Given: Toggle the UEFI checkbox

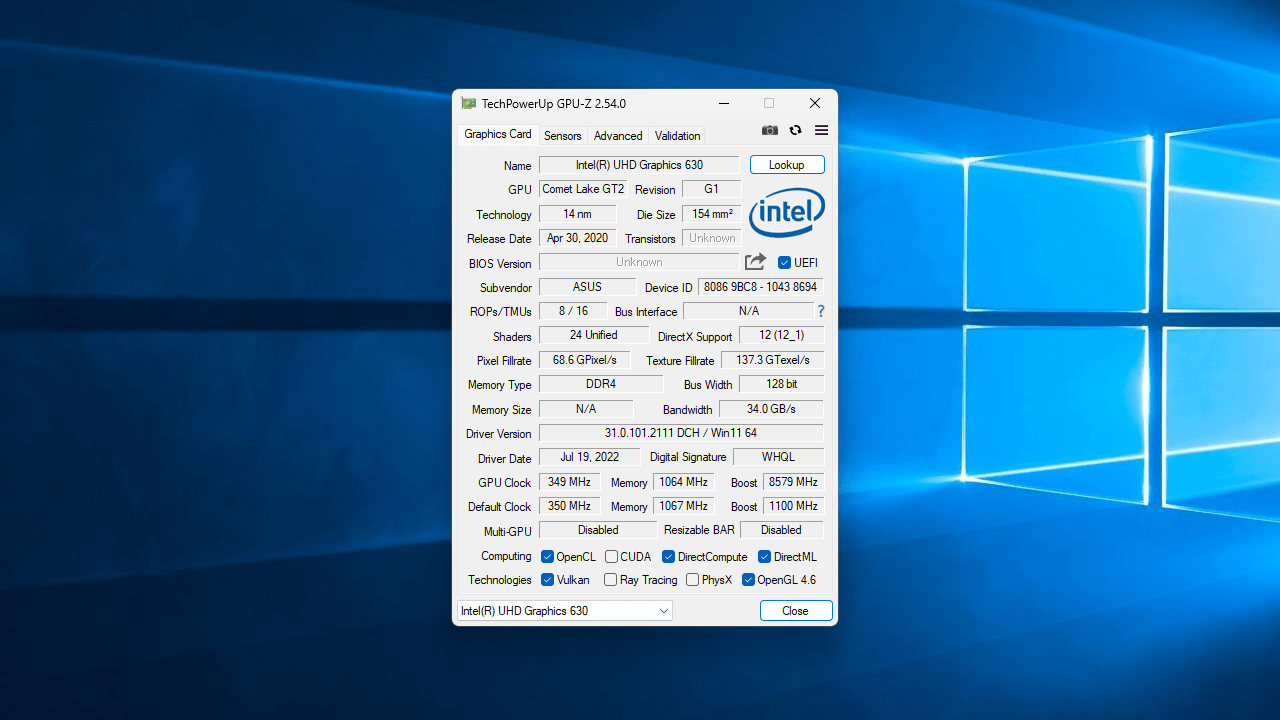Looking at the screenshot, I should point(785,263).
